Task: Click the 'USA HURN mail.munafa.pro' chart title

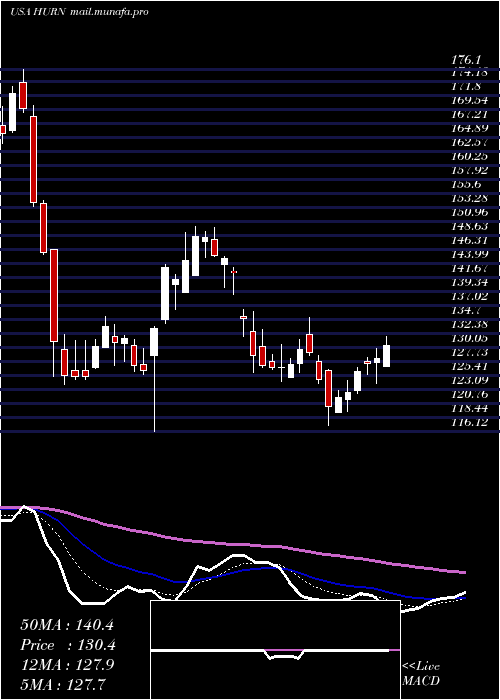Action: pyautogui.click(x=79, y=12)
